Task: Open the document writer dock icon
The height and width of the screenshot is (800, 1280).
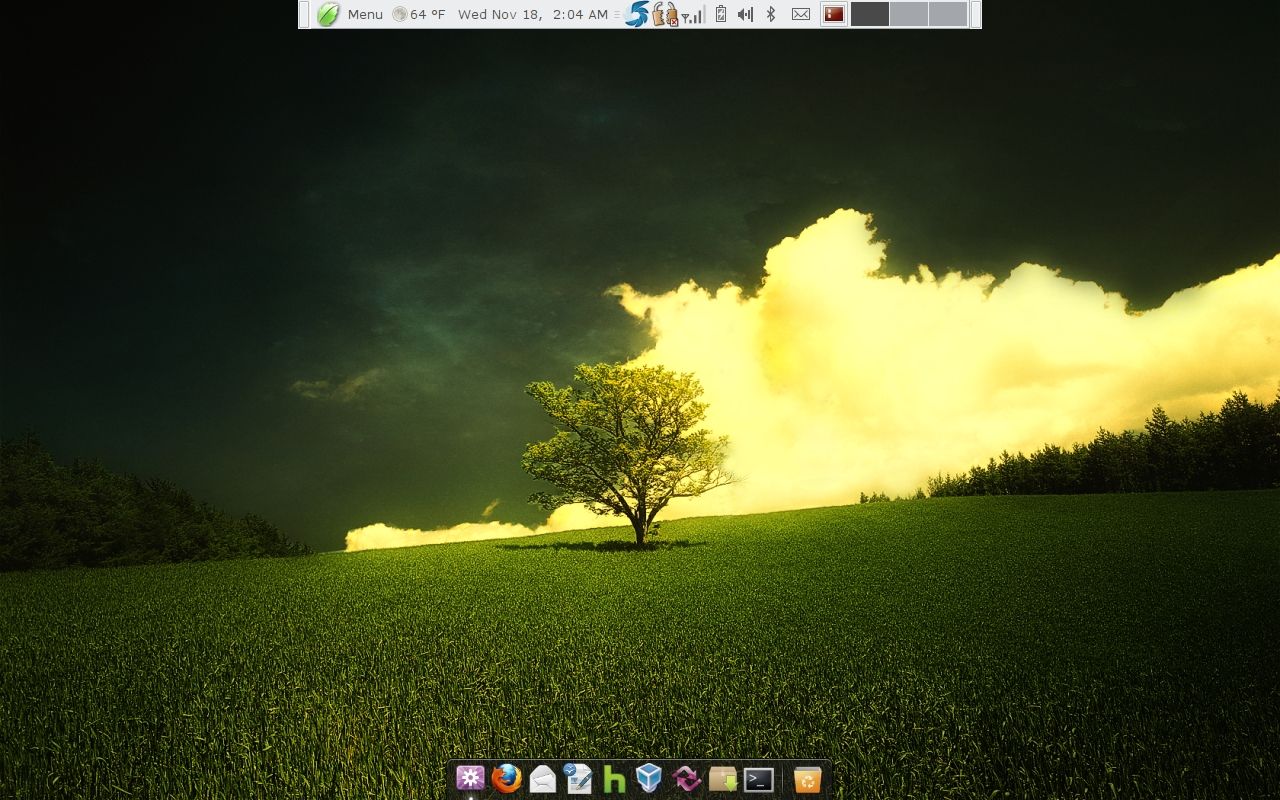Action: 578,778
